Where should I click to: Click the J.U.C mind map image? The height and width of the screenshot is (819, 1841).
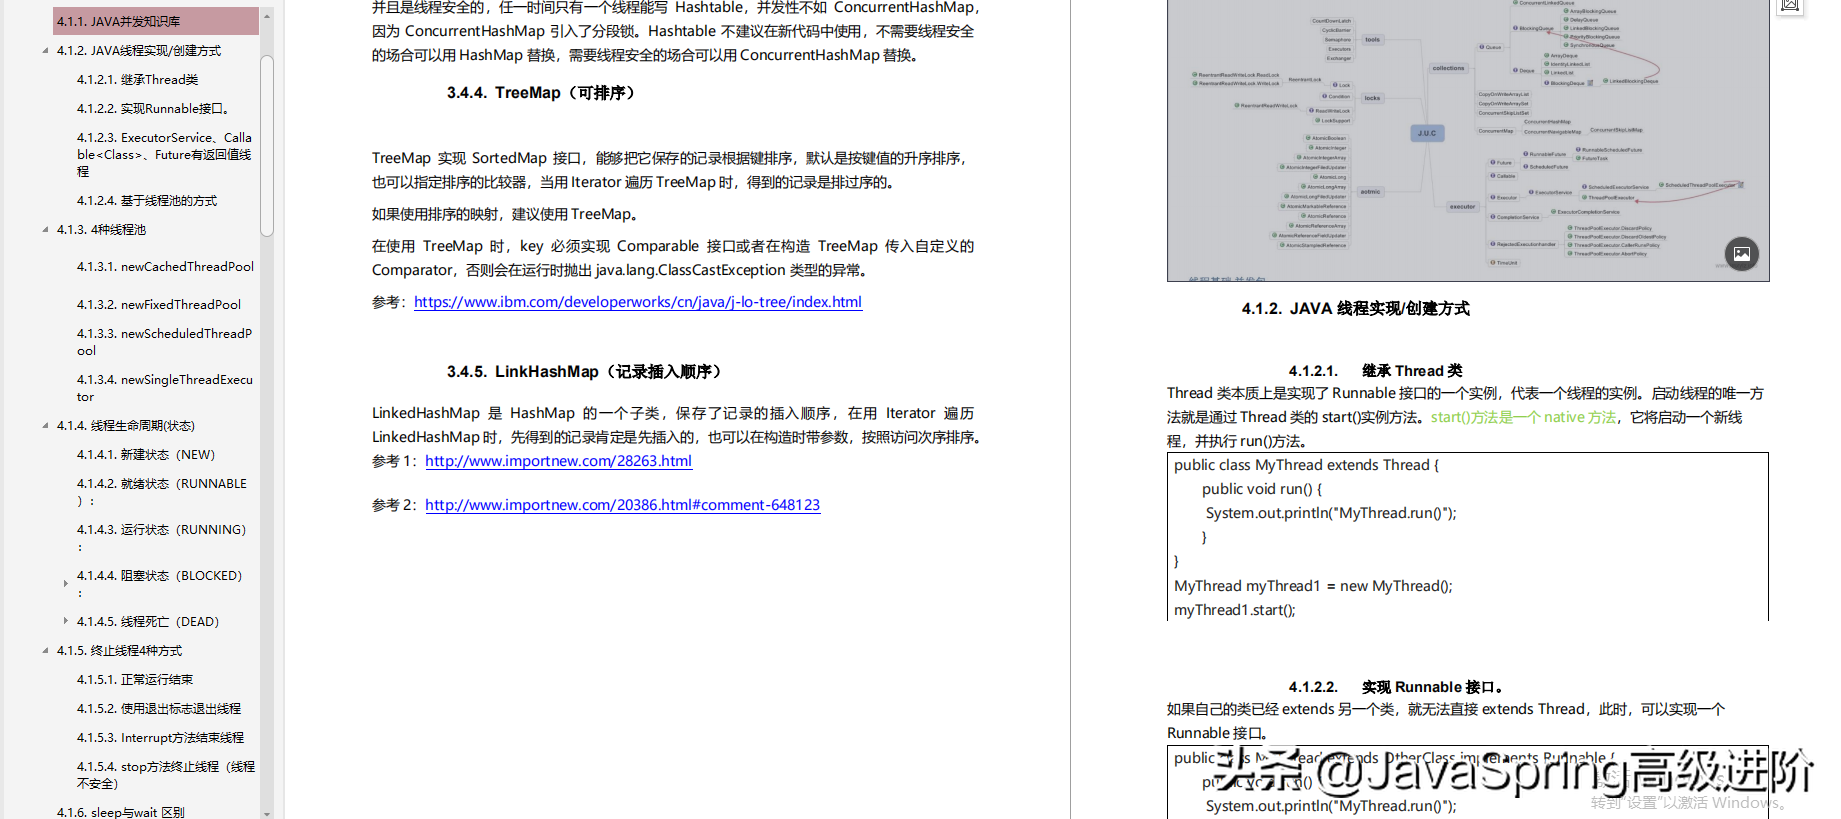pyautogui.click(x=1467, y=140)
